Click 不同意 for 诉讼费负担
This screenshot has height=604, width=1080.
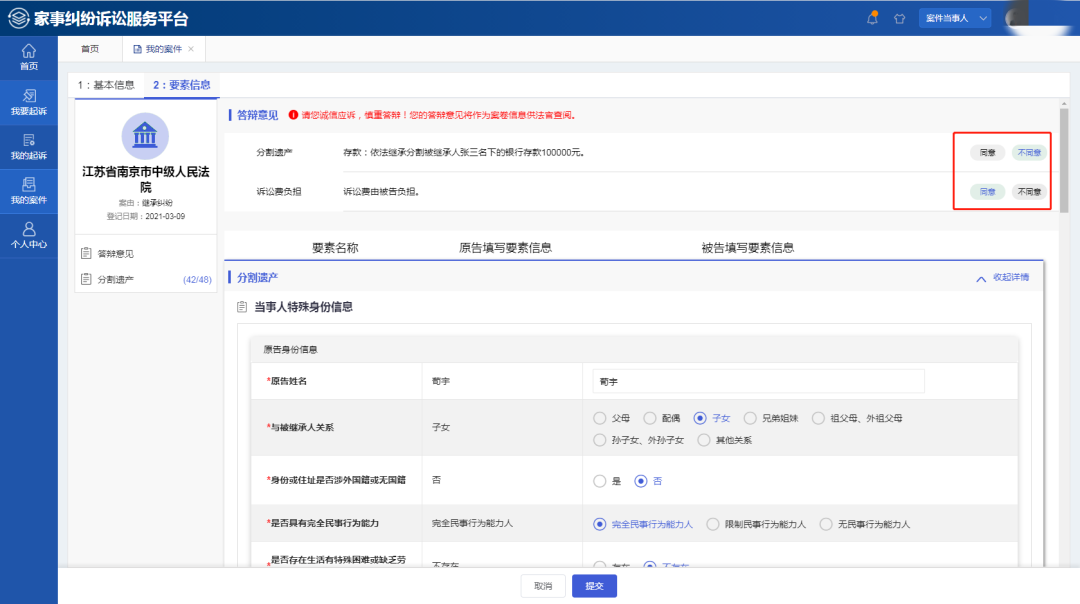pos(1029,191)
